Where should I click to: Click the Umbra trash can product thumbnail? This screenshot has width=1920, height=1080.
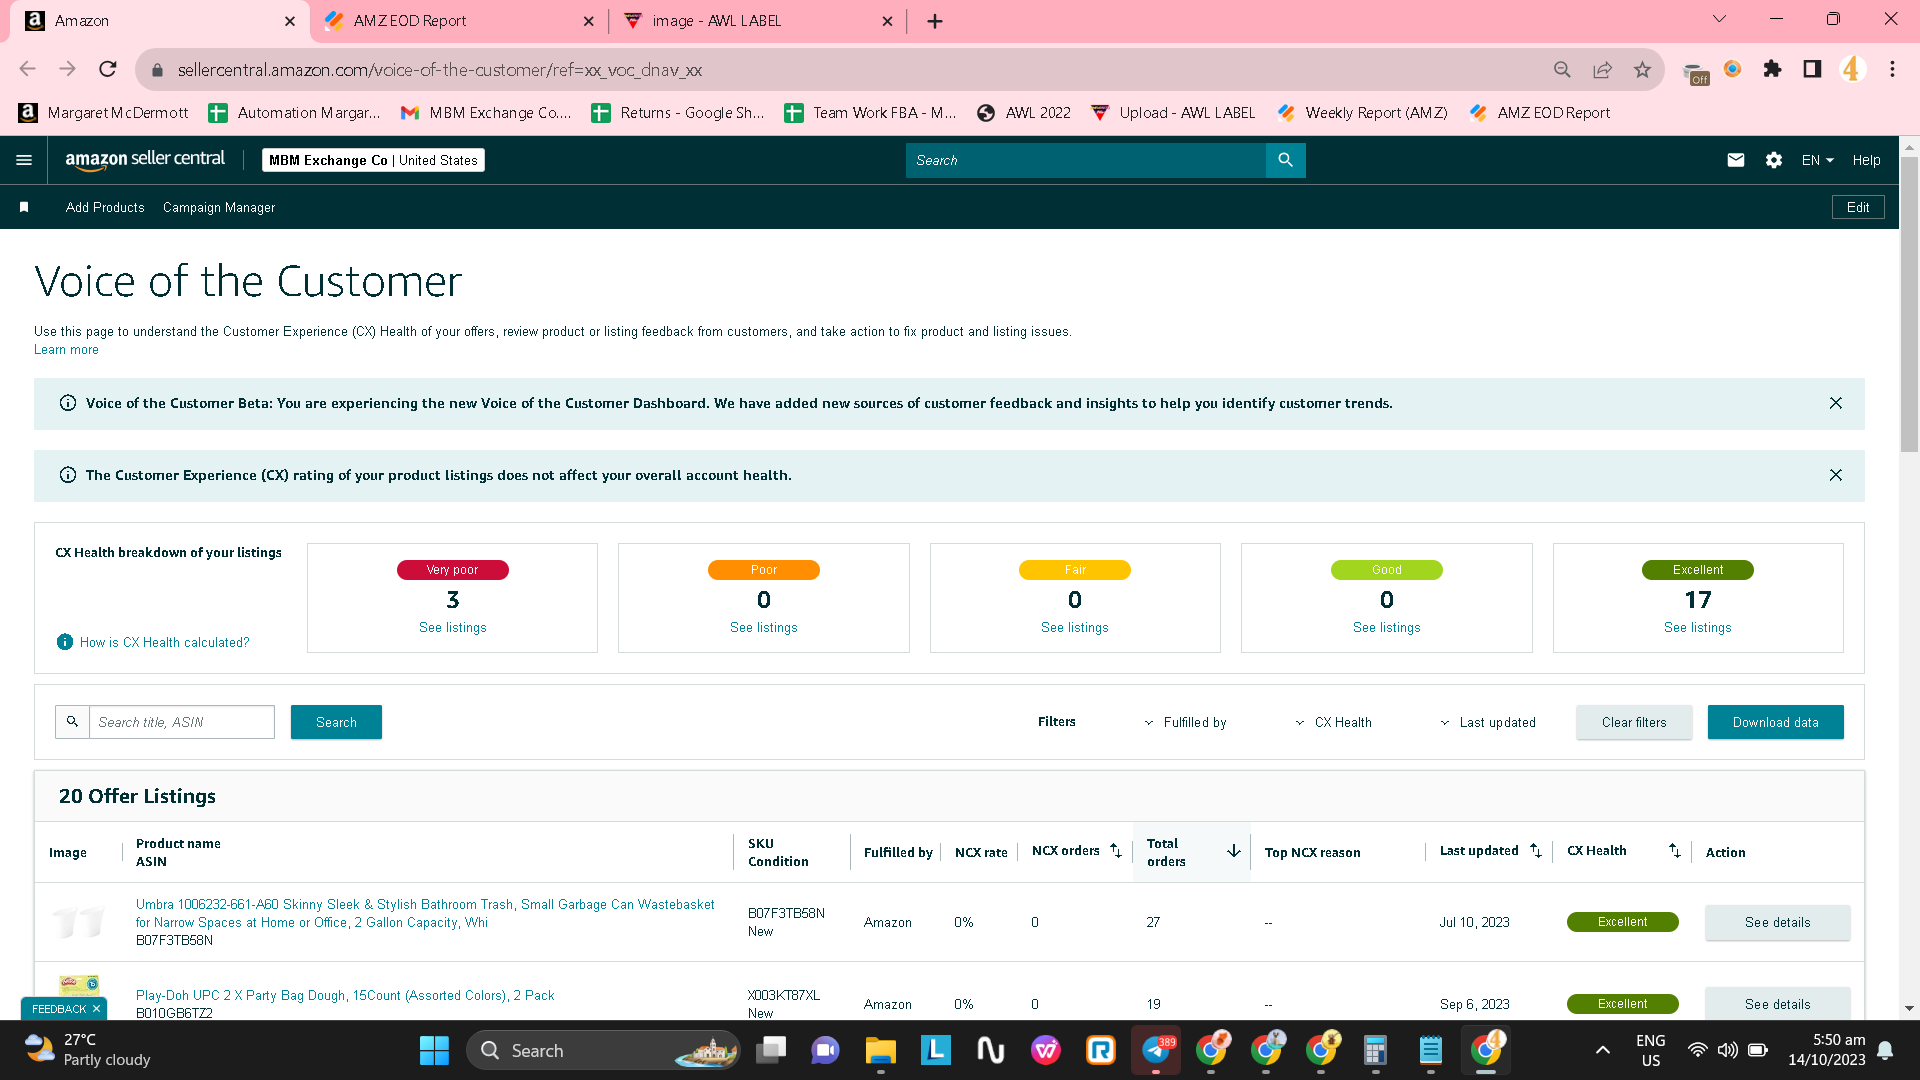click(78, 922)
